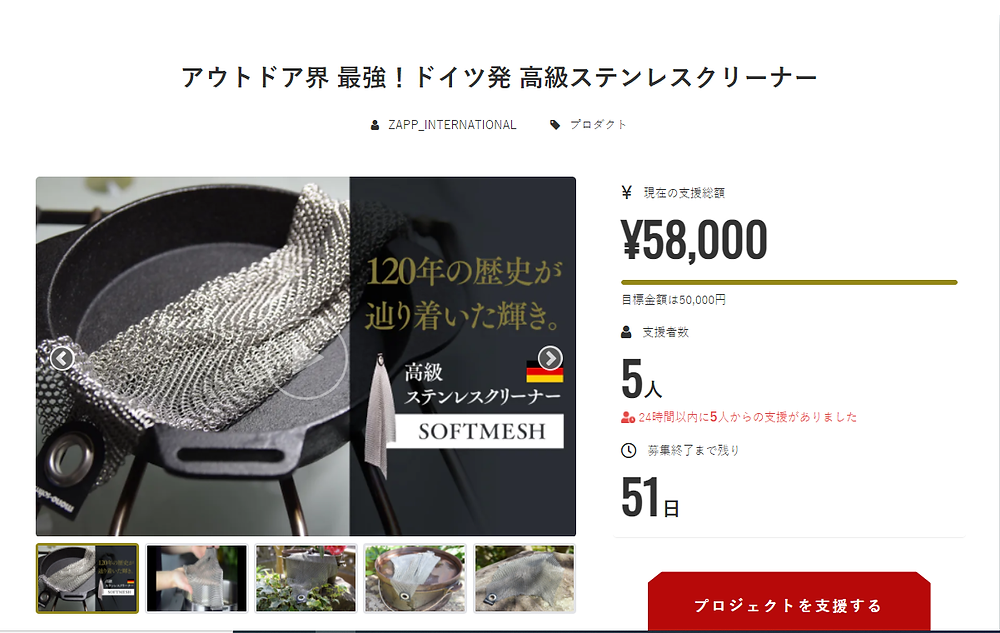Click the project title heading
This screenshot has height=633, width=1000.
tap(499, 78)
